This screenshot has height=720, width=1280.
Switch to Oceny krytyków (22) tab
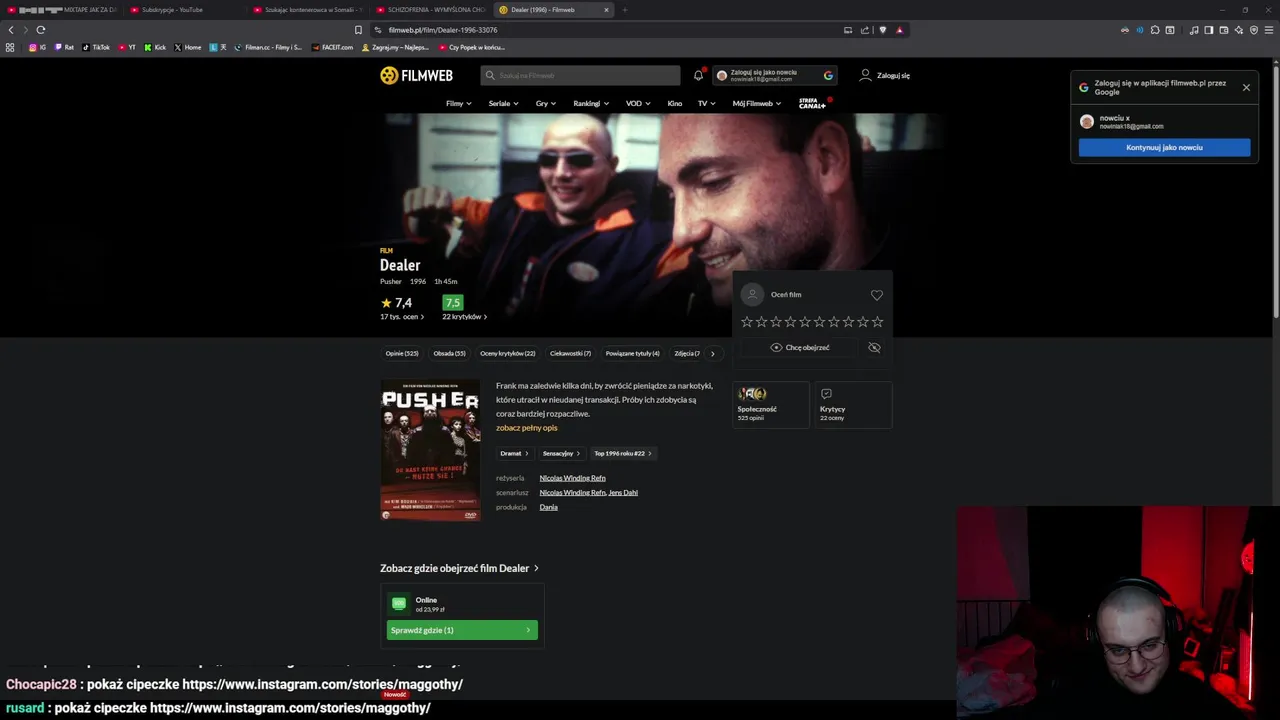coord(507,353)
